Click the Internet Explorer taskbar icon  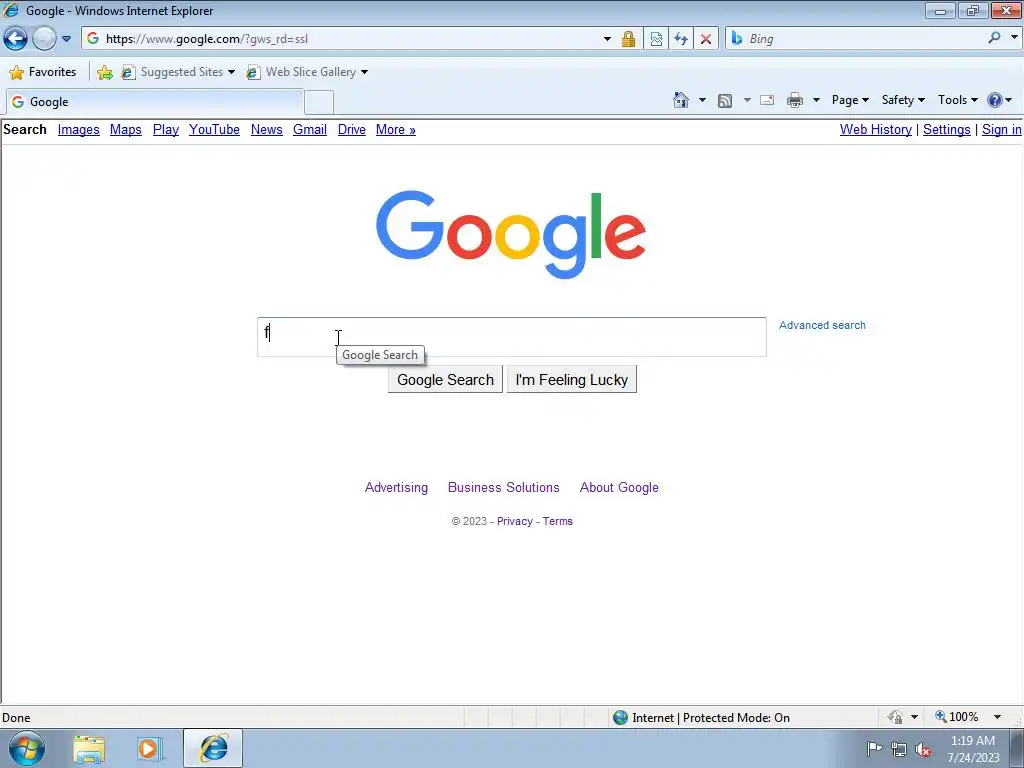point(213,748)
